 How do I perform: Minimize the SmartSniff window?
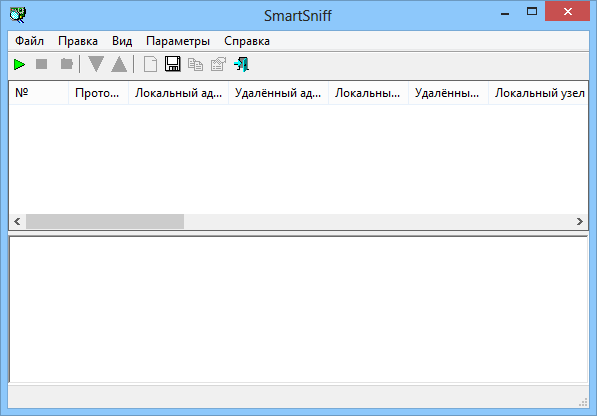coord(505,13)
